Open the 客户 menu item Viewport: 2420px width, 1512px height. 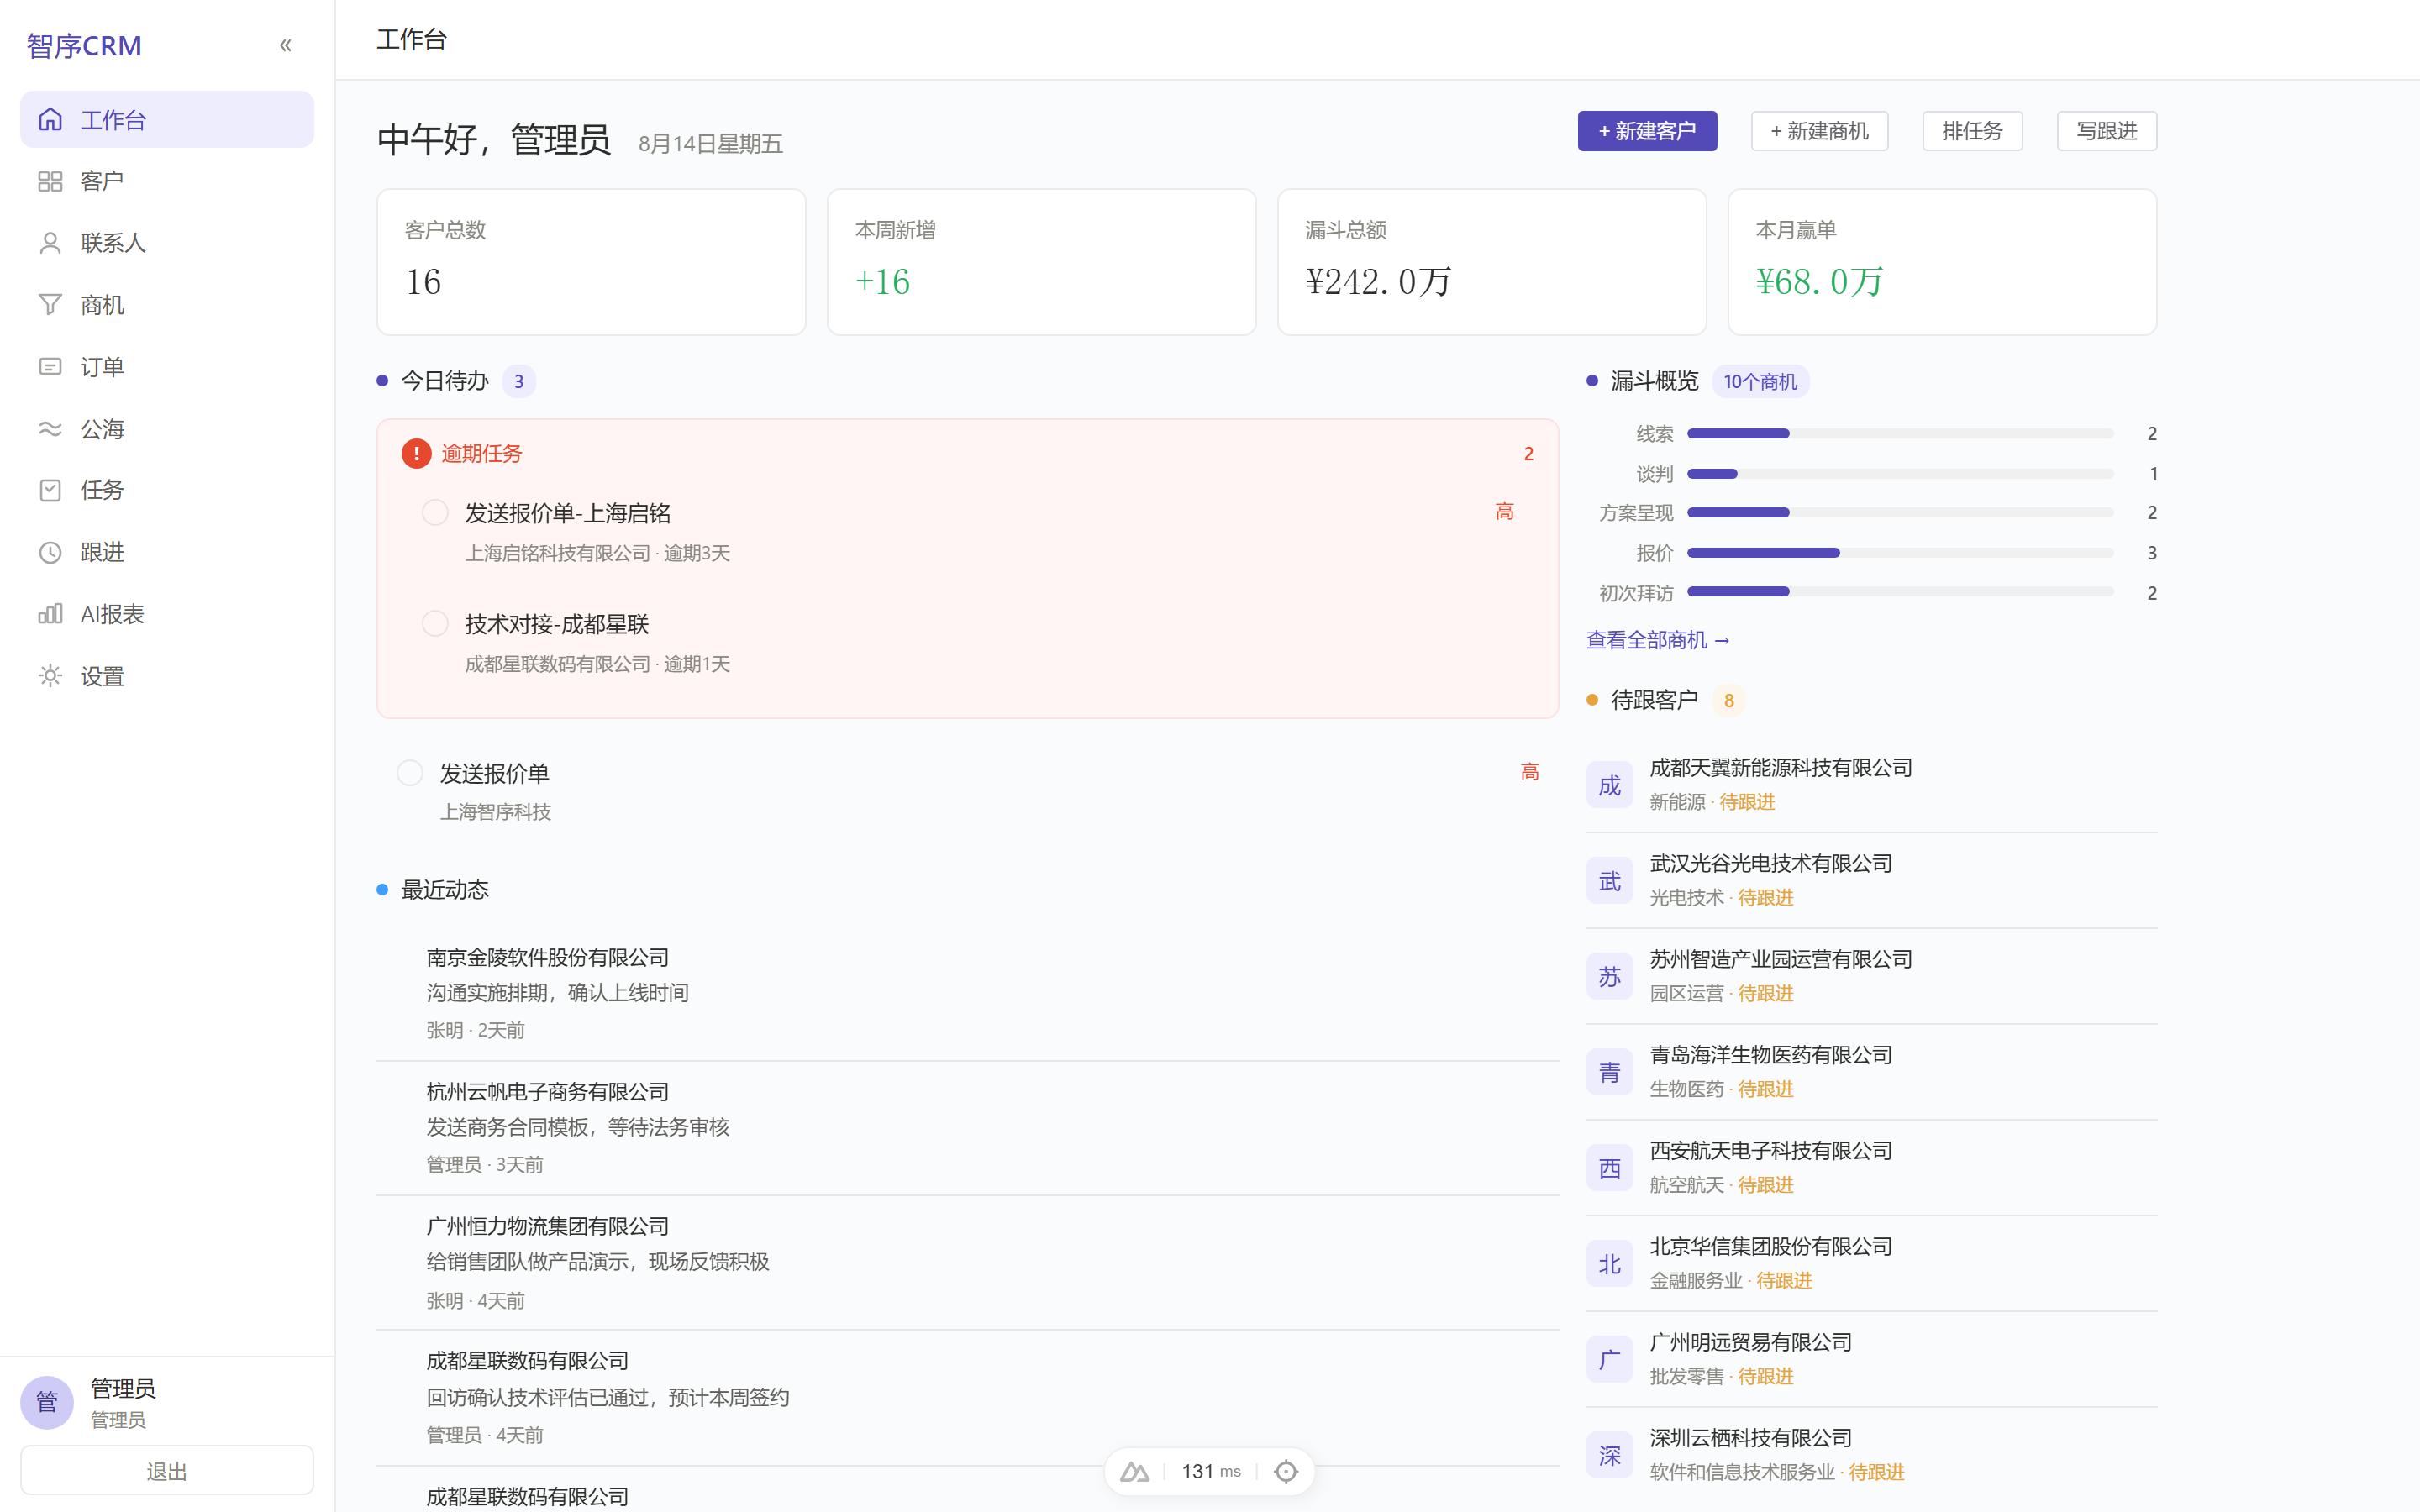(x=167, y=181)
